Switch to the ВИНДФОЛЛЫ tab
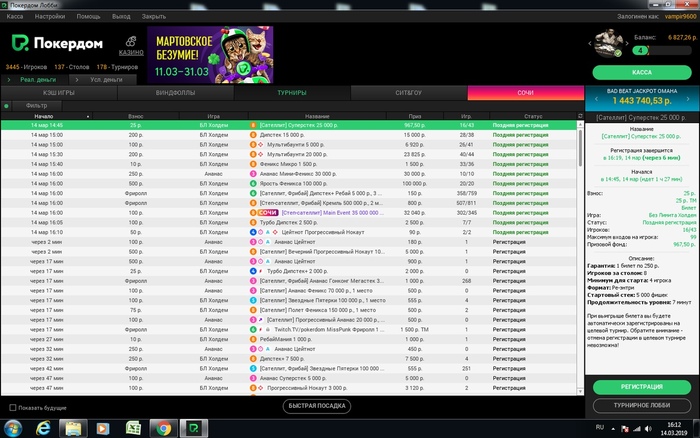700x438 pixels. 175,93
